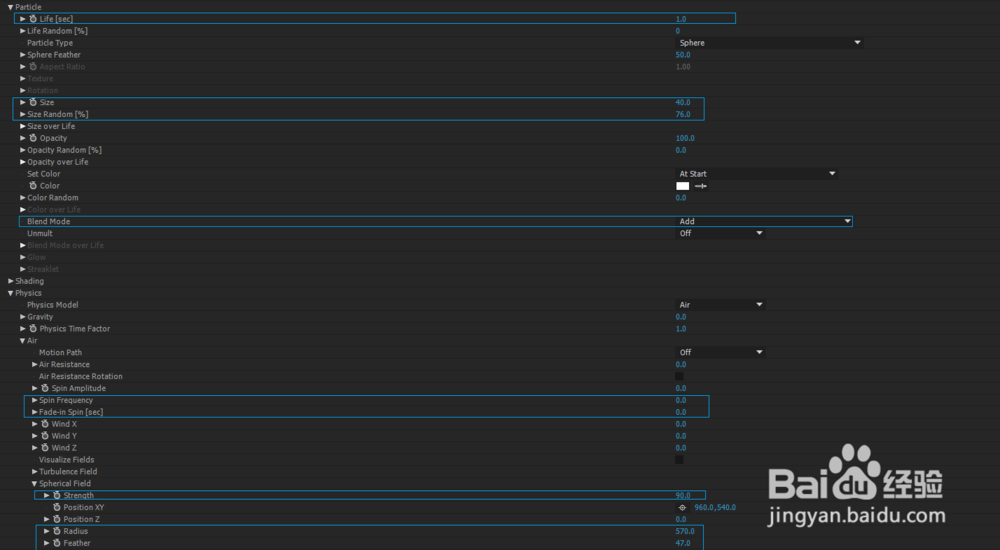The width and height of the screenshot is (1000, 550).
Task: Expand Opacity over Life property
Action: [22, 162]
